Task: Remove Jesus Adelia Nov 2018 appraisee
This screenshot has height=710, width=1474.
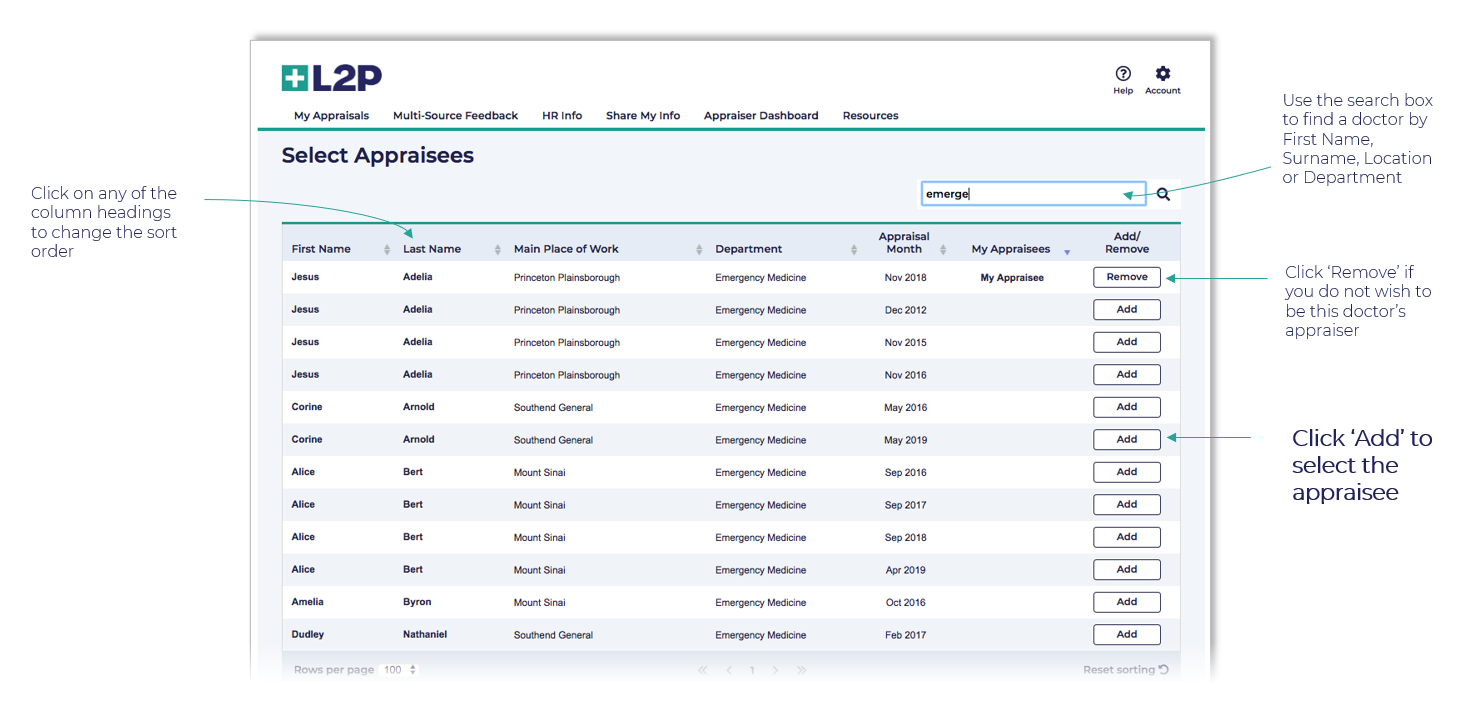Action: pos(1126,278)
